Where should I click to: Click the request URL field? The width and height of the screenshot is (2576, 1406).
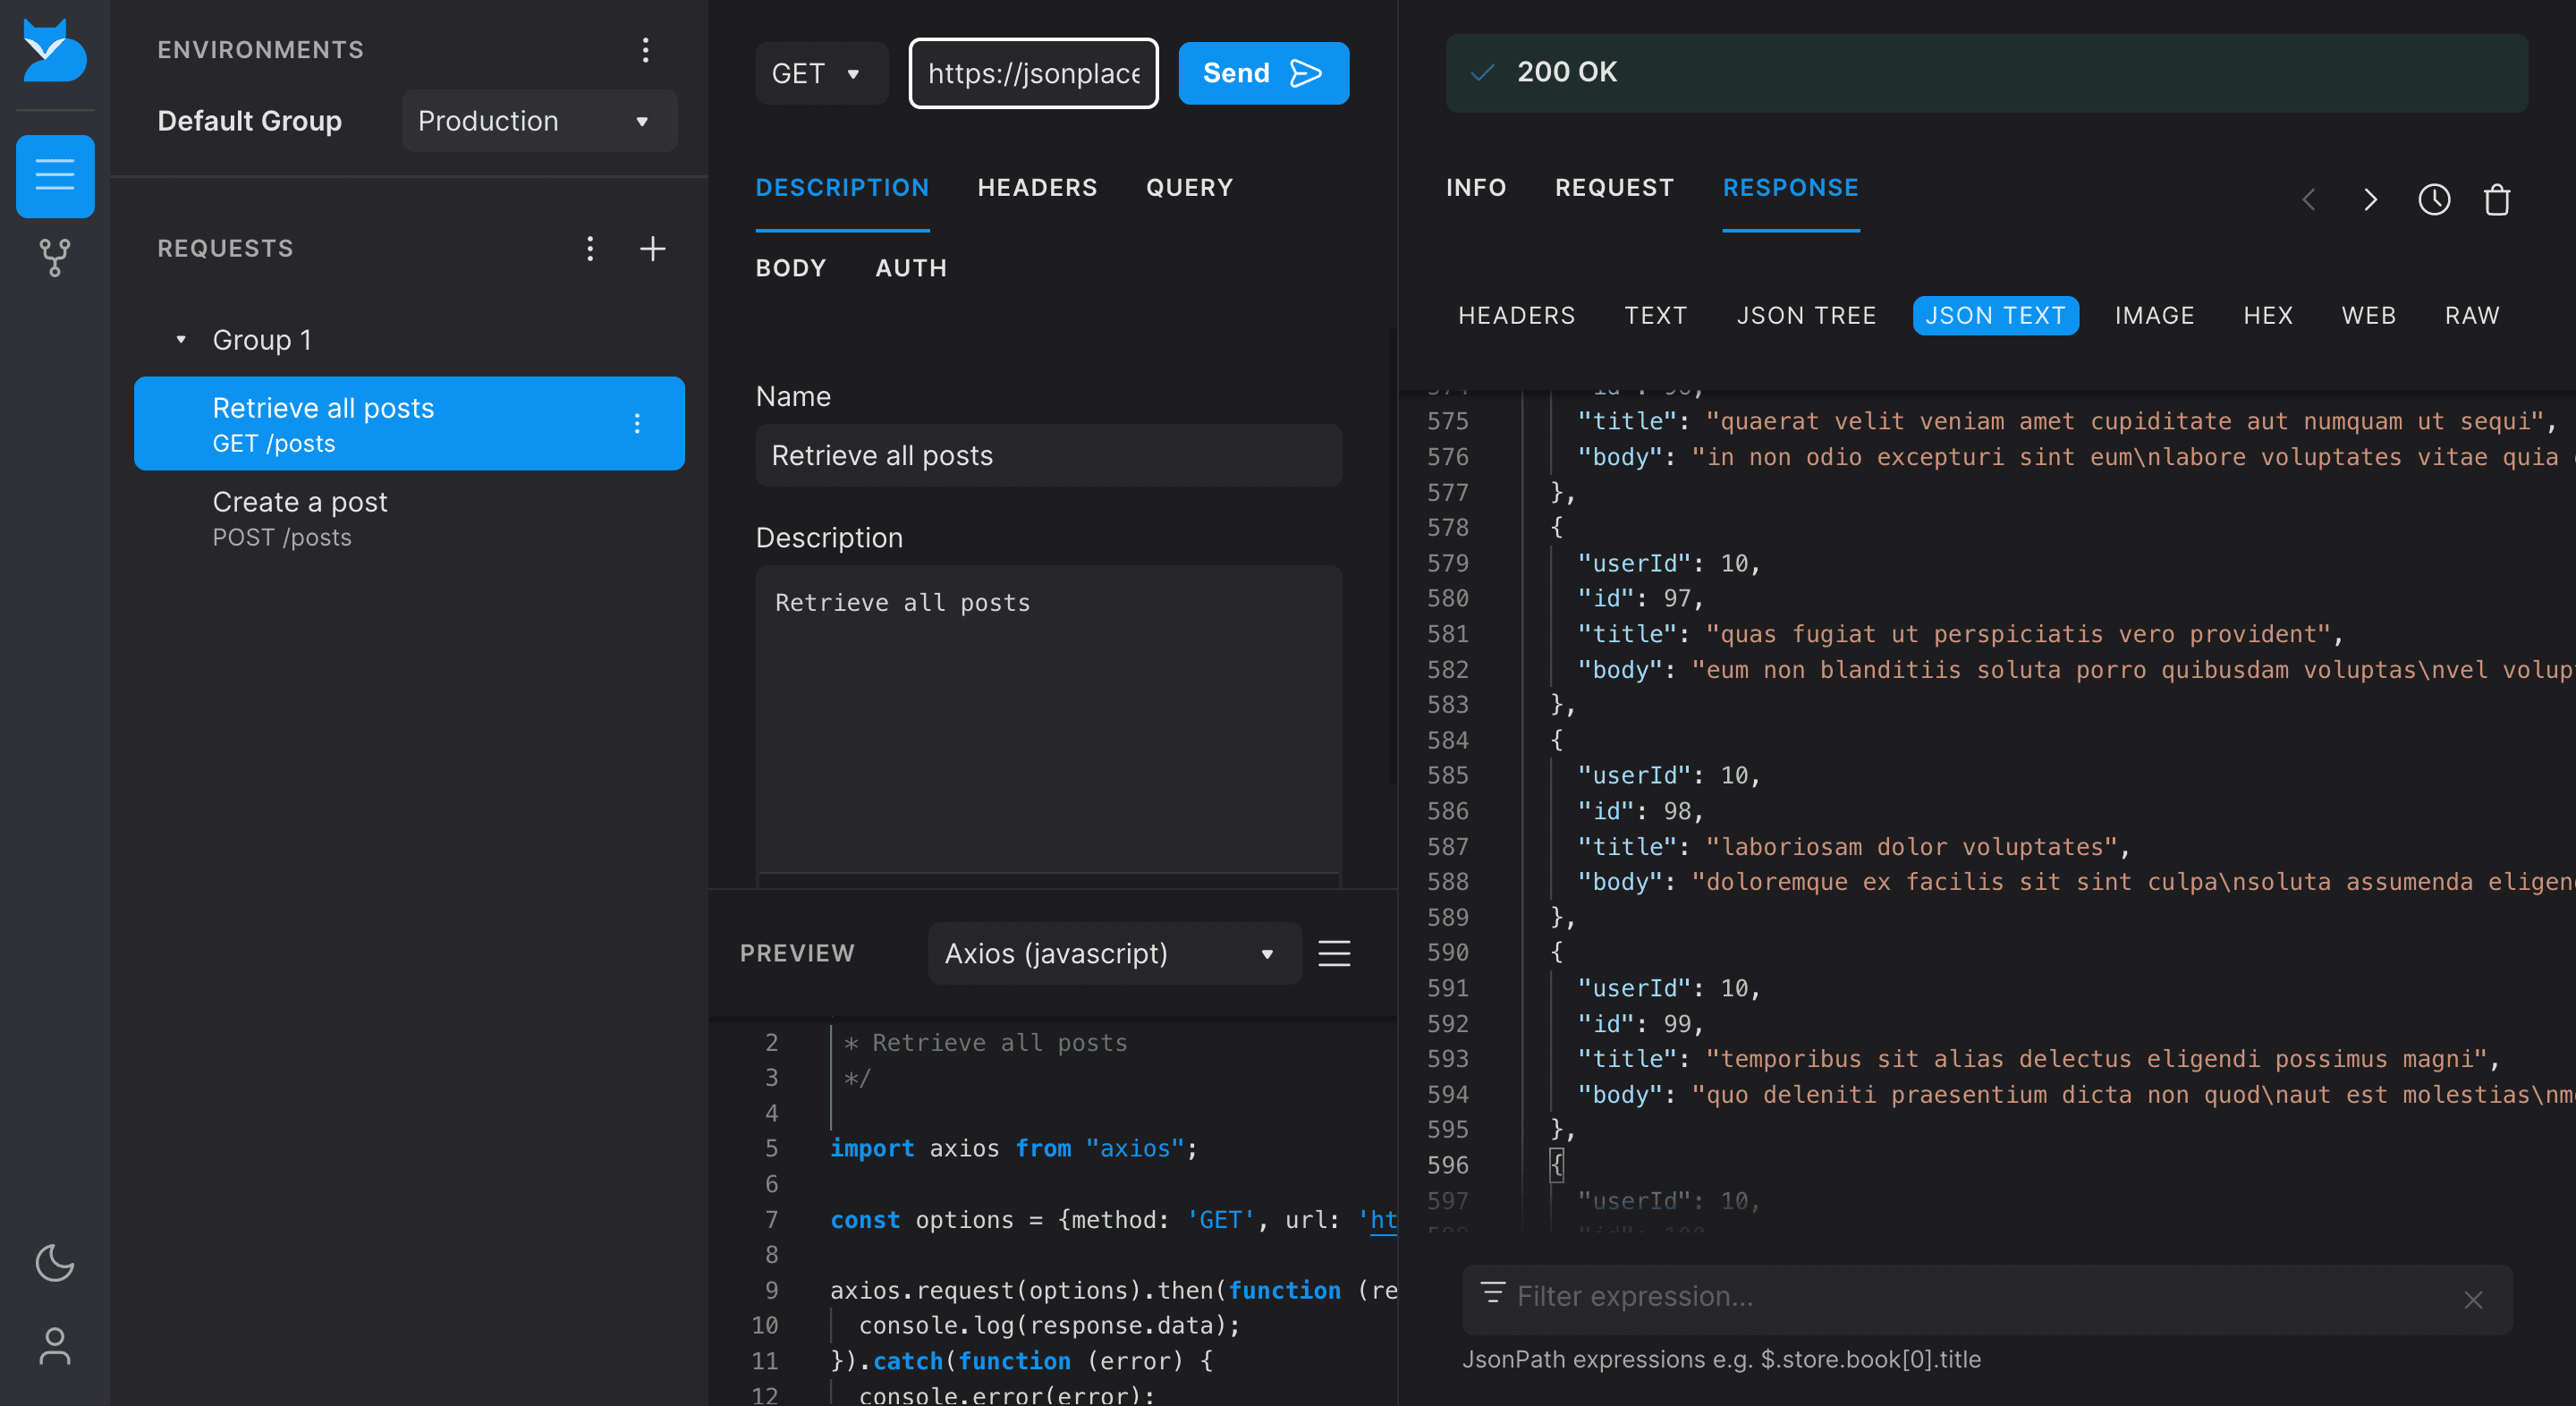[1033, 73]
